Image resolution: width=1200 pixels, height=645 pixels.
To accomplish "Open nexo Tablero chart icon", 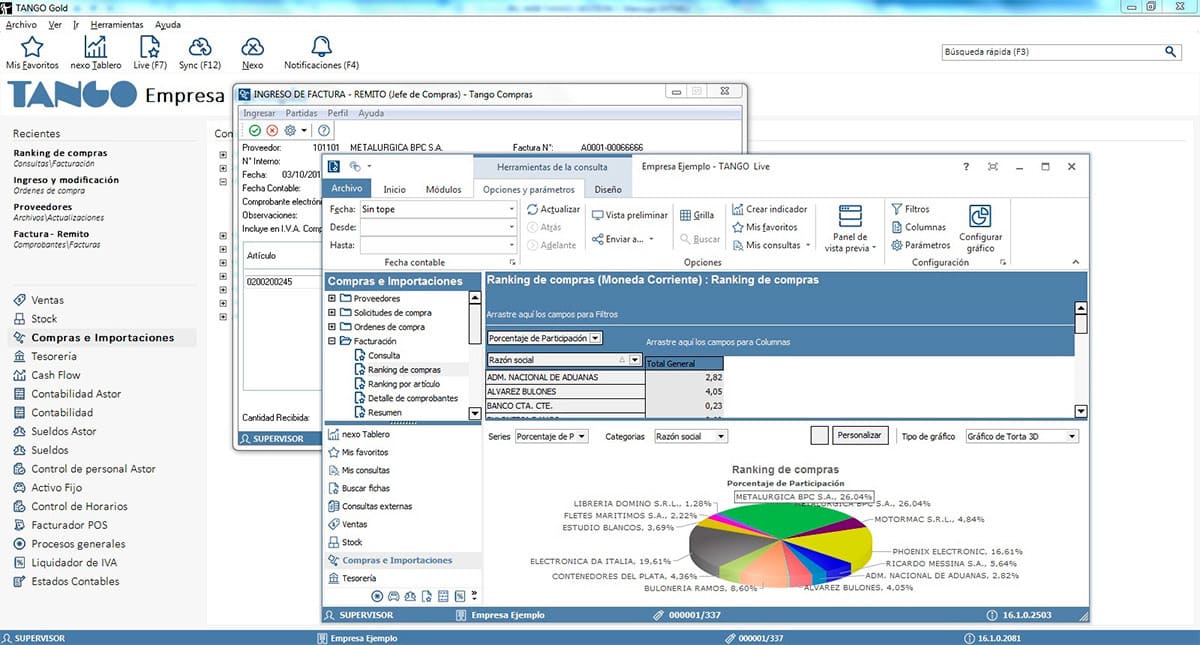I will pyautogui.click(x=96, y=47).
